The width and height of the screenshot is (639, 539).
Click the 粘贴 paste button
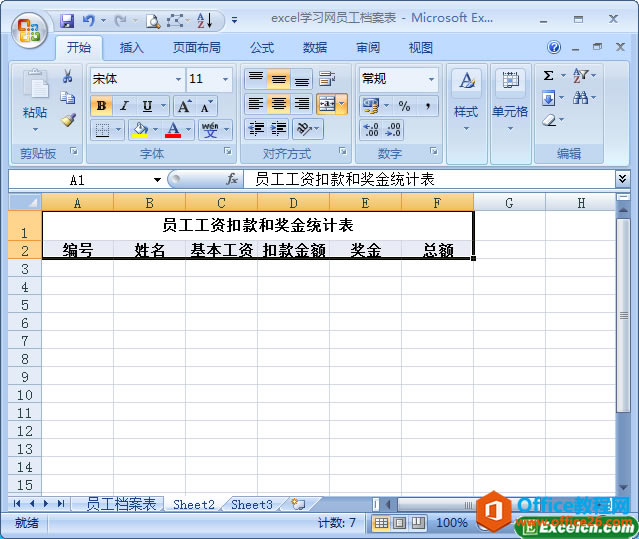pos(35,100)
